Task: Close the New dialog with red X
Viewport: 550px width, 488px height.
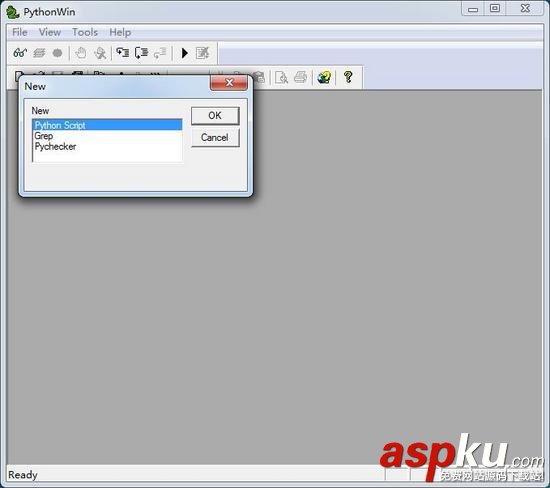Action: 229,83
